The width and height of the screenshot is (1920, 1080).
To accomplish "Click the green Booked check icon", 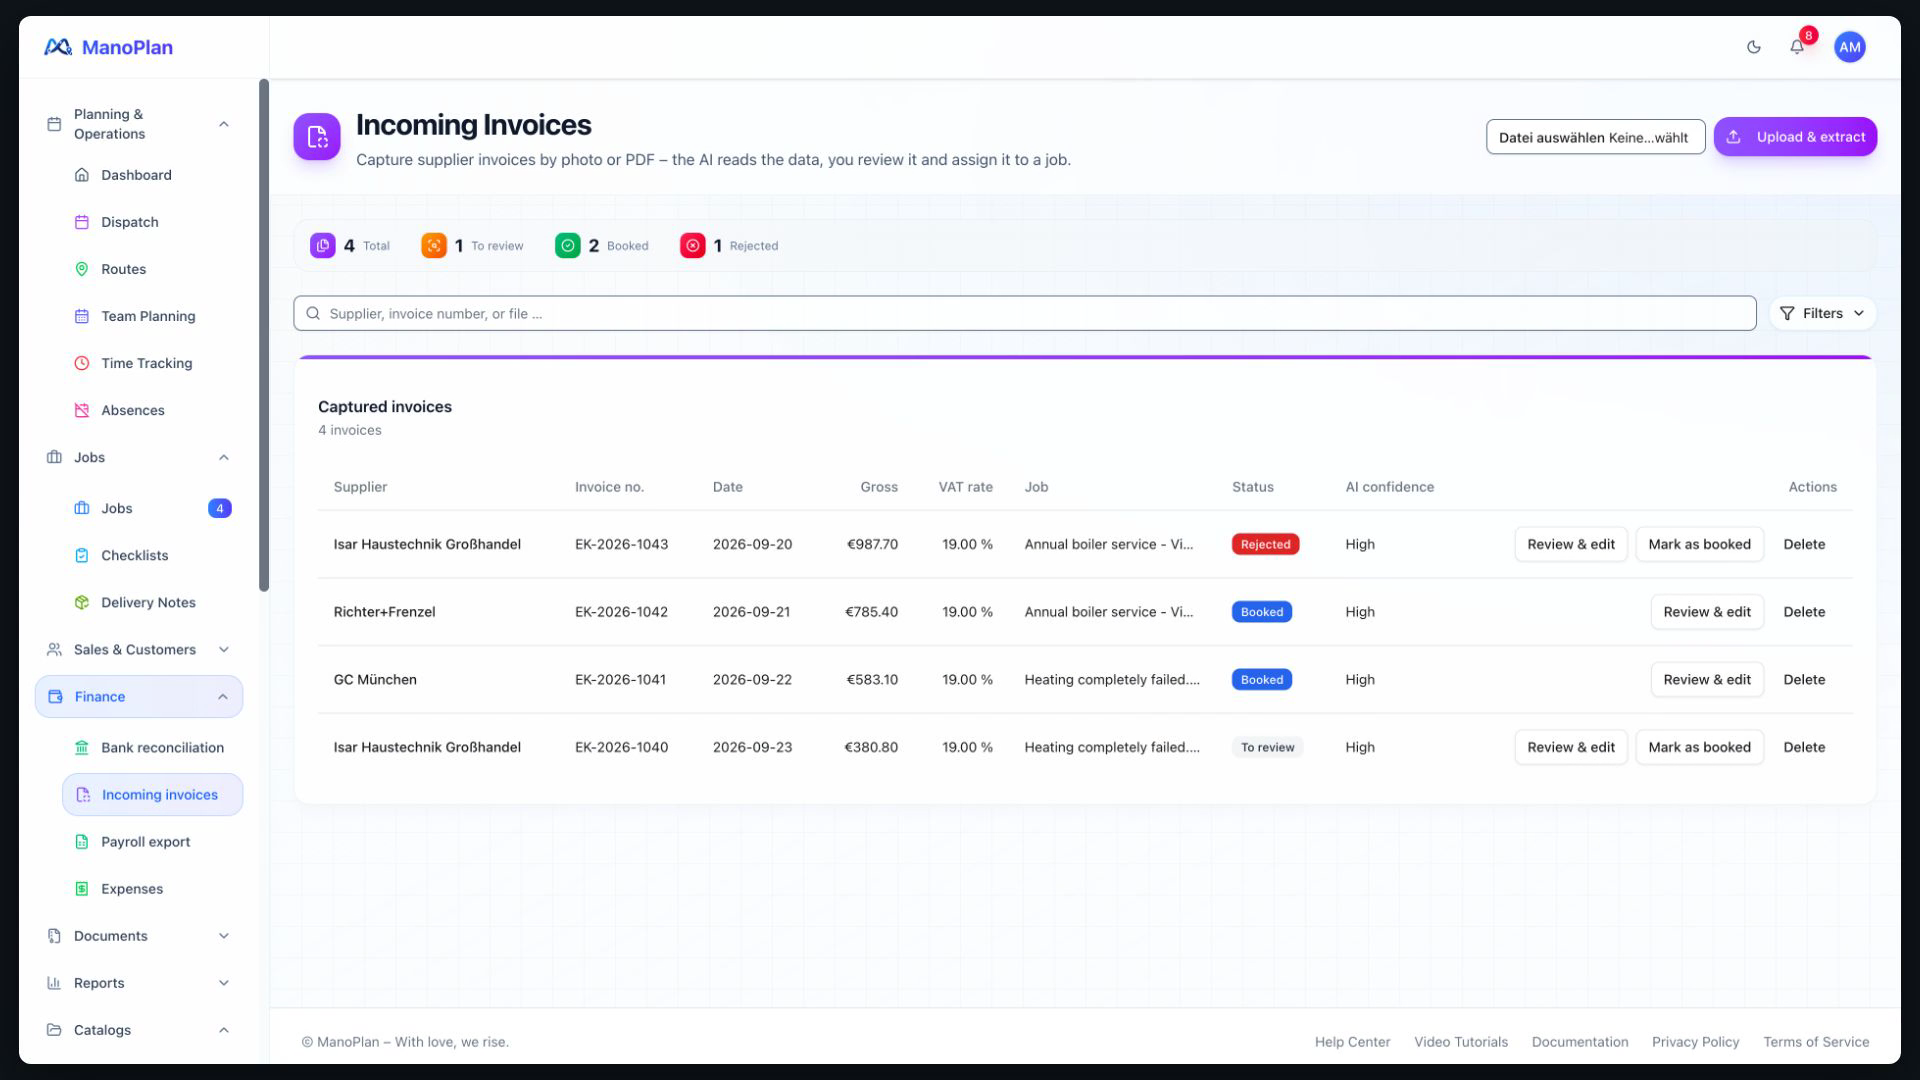I will (568, 245).
